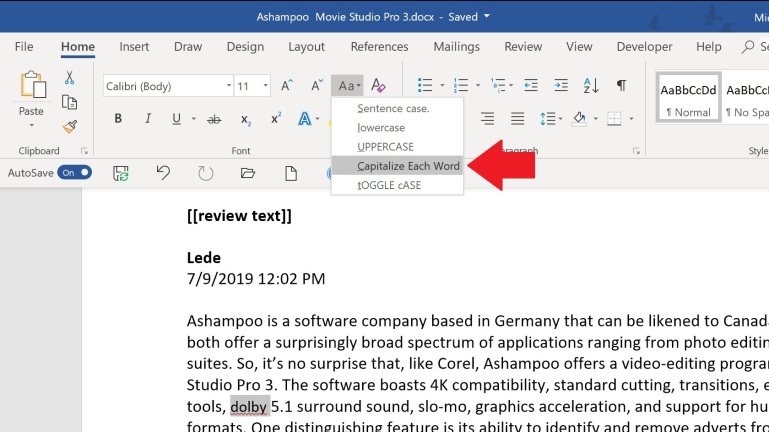The height and width of the screenshot is (432, 769).
Task: Apply the Normal style from gallery
Action: (x=688, y=98)
